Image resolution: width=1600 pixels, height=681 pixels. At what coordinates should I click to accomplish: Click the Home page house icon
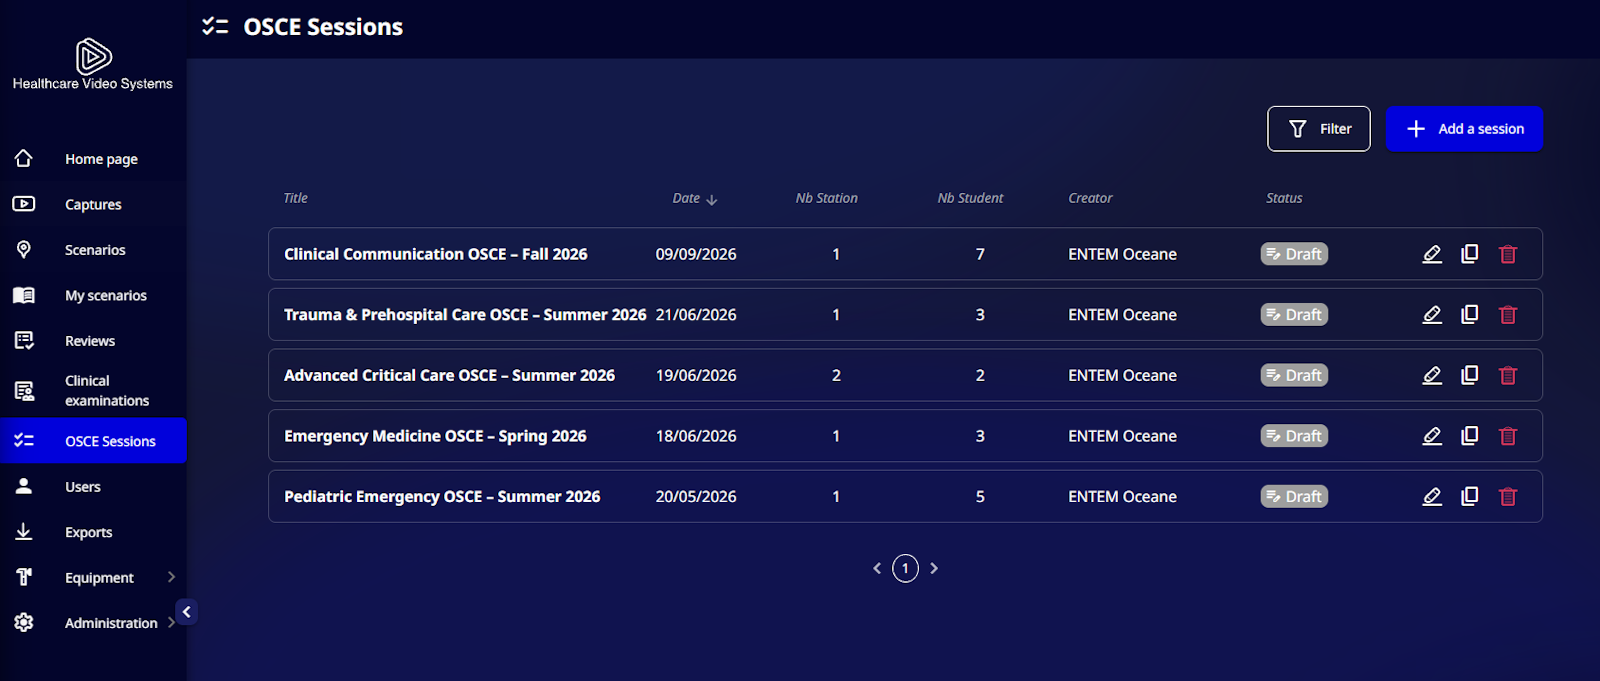coord(24,158)
